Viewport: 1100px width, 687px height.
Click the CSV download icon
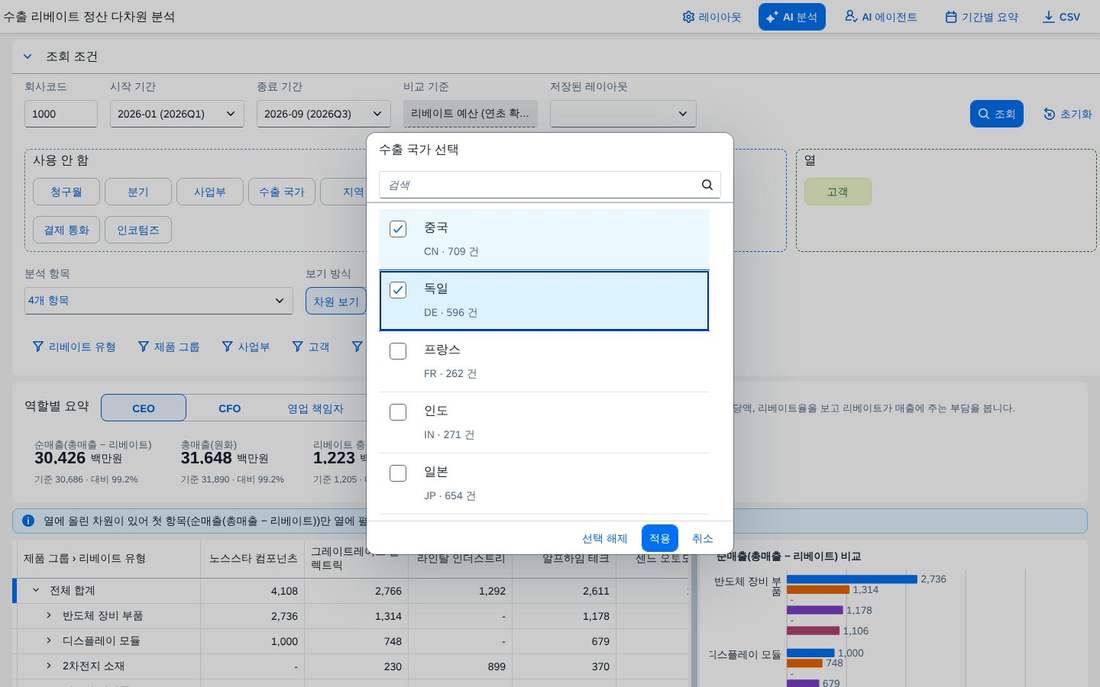[1048, 17]
